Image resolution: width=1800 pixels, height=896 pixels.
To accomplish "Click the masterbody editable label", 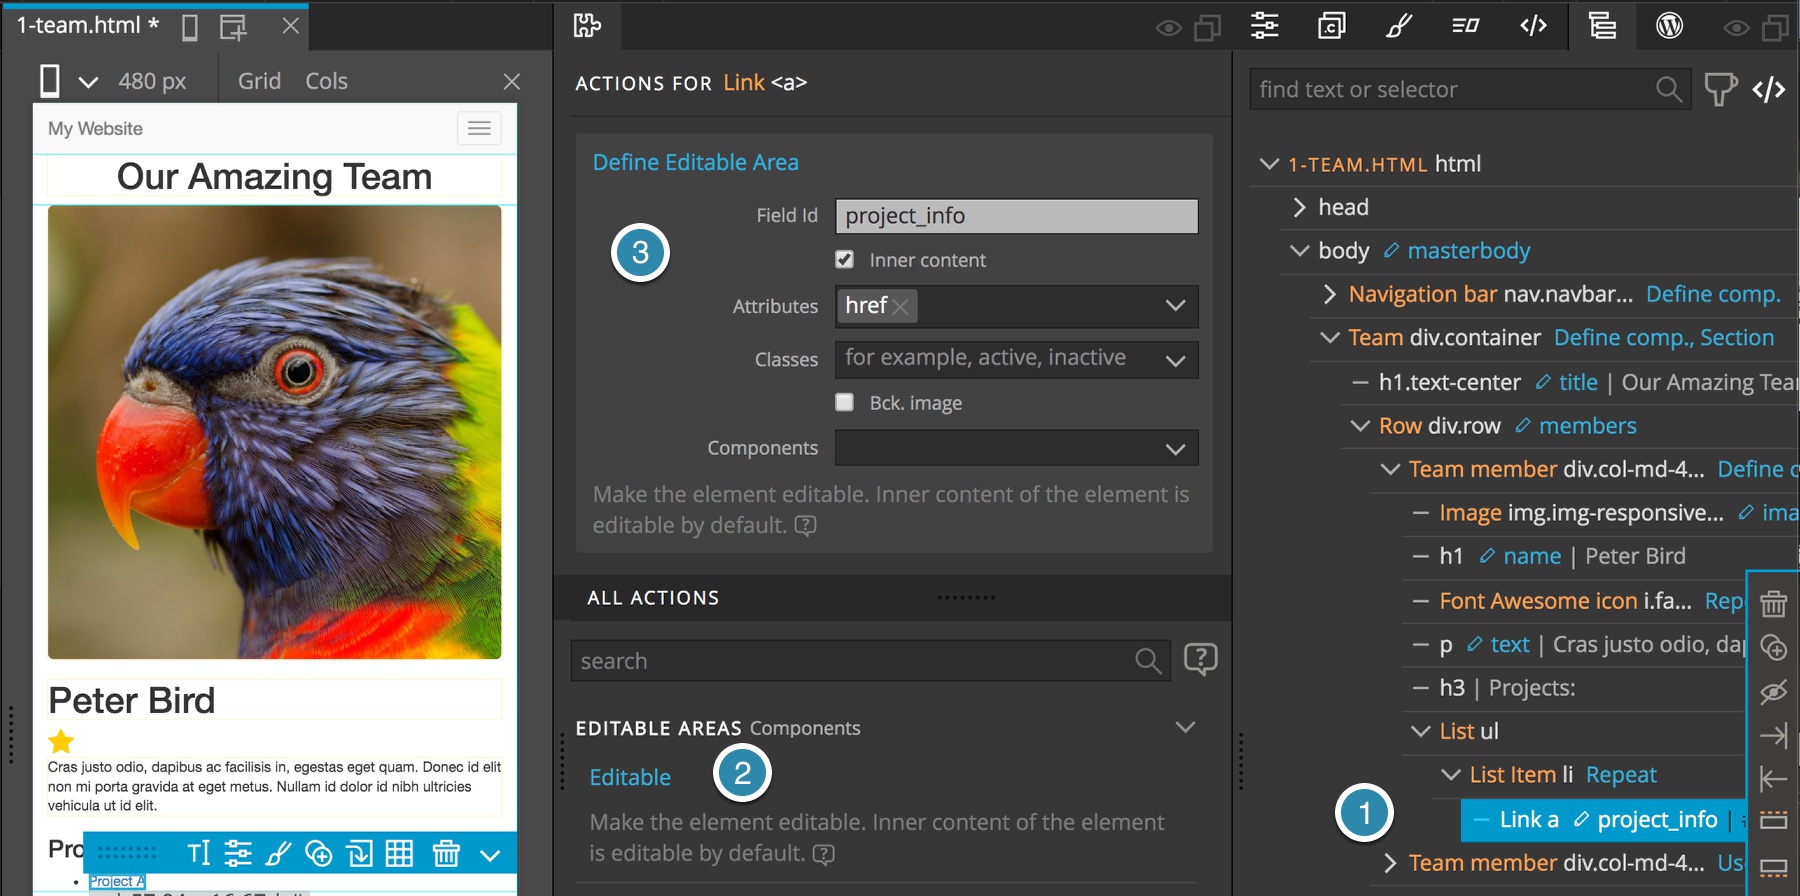I will [1468, 250].
